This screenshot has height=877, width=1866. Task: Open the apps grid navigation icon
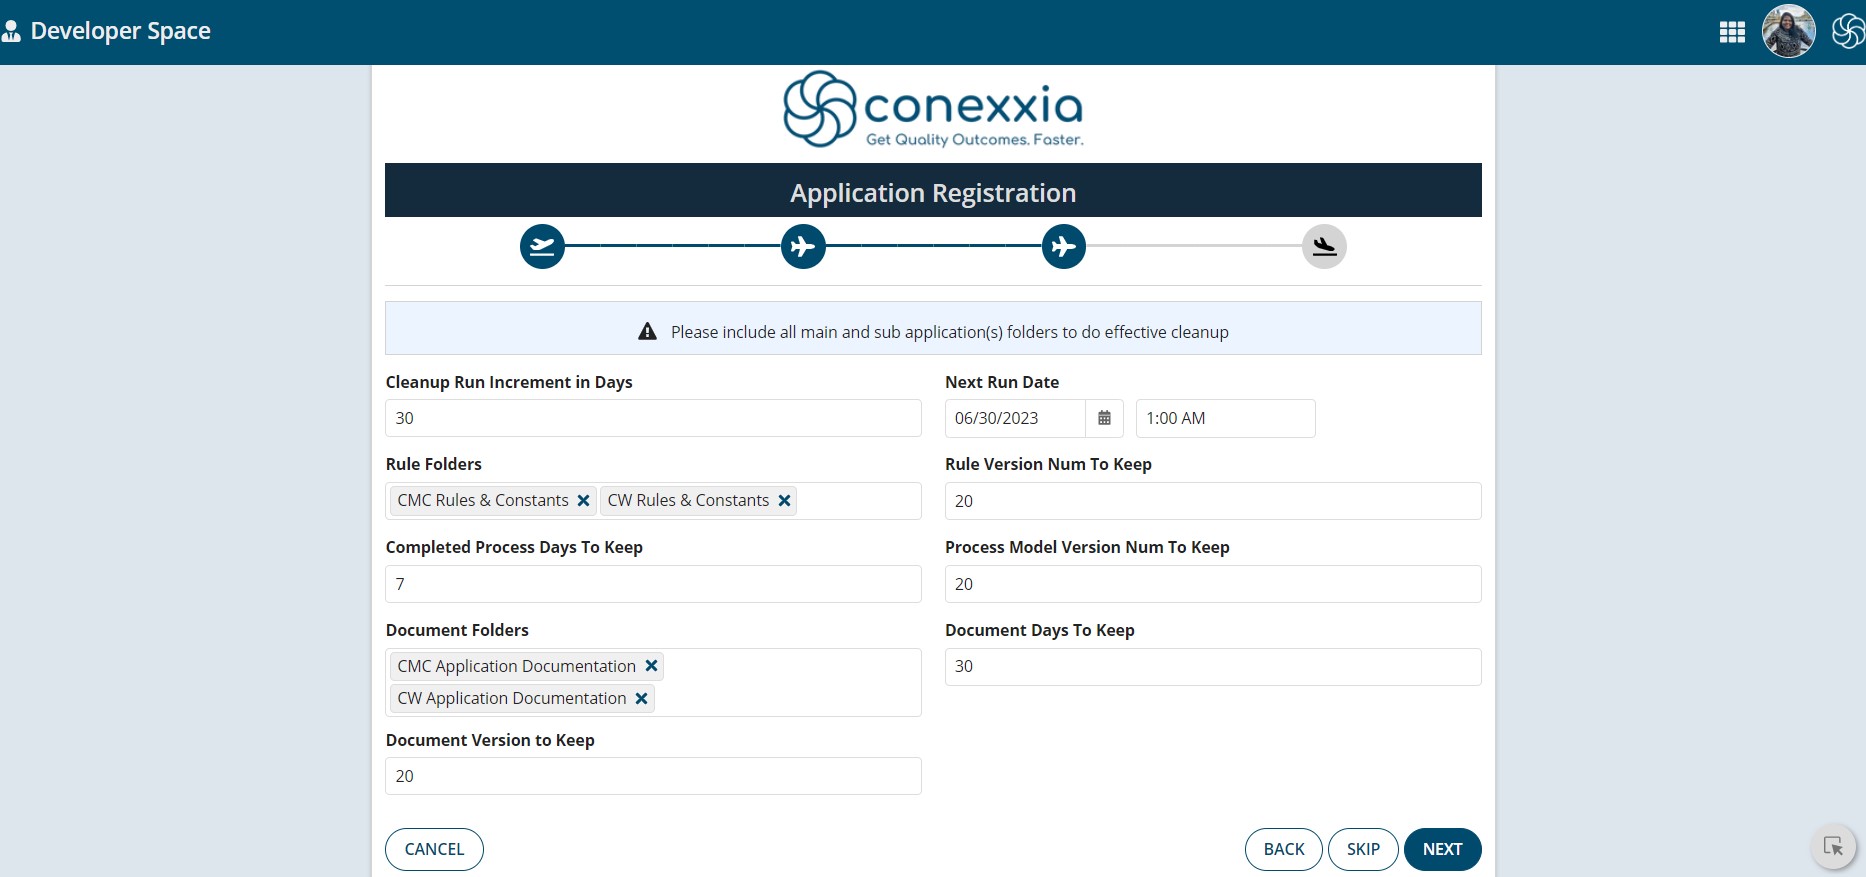(1732, 32)
